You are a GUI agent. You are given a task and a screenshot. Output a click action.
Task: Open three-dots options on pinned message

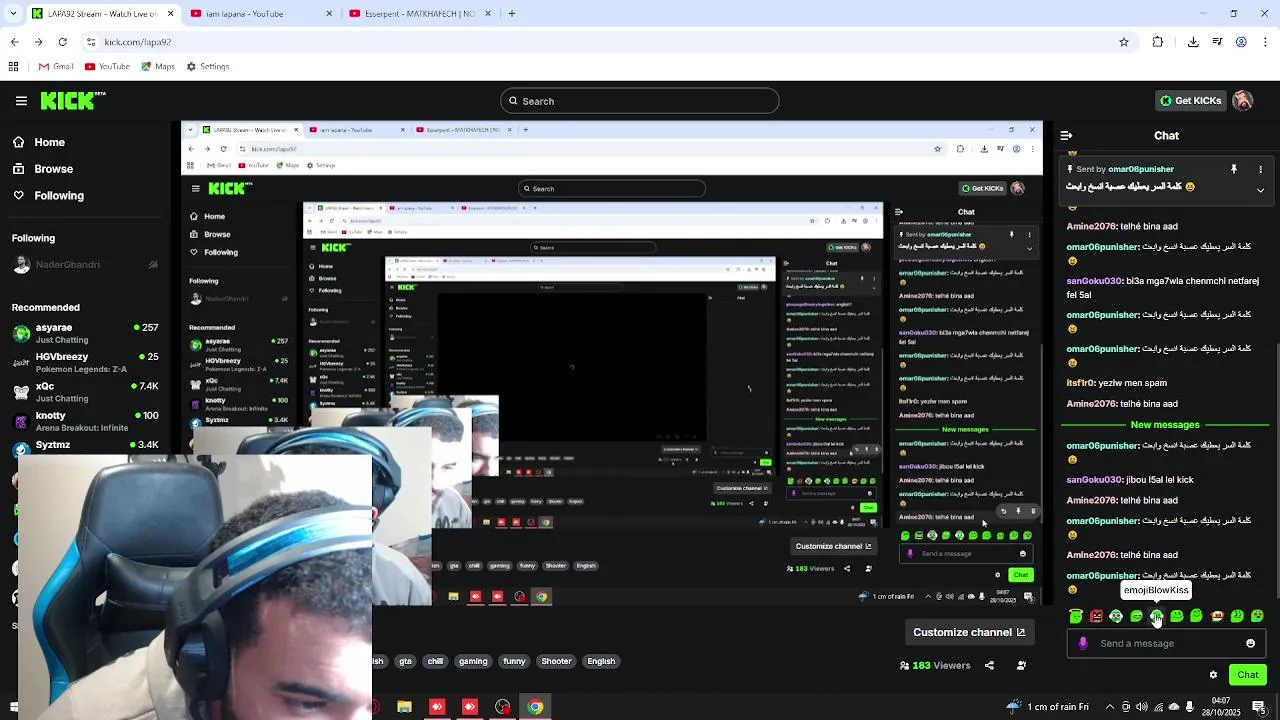pyautogui.click(x=1260, y=169)
